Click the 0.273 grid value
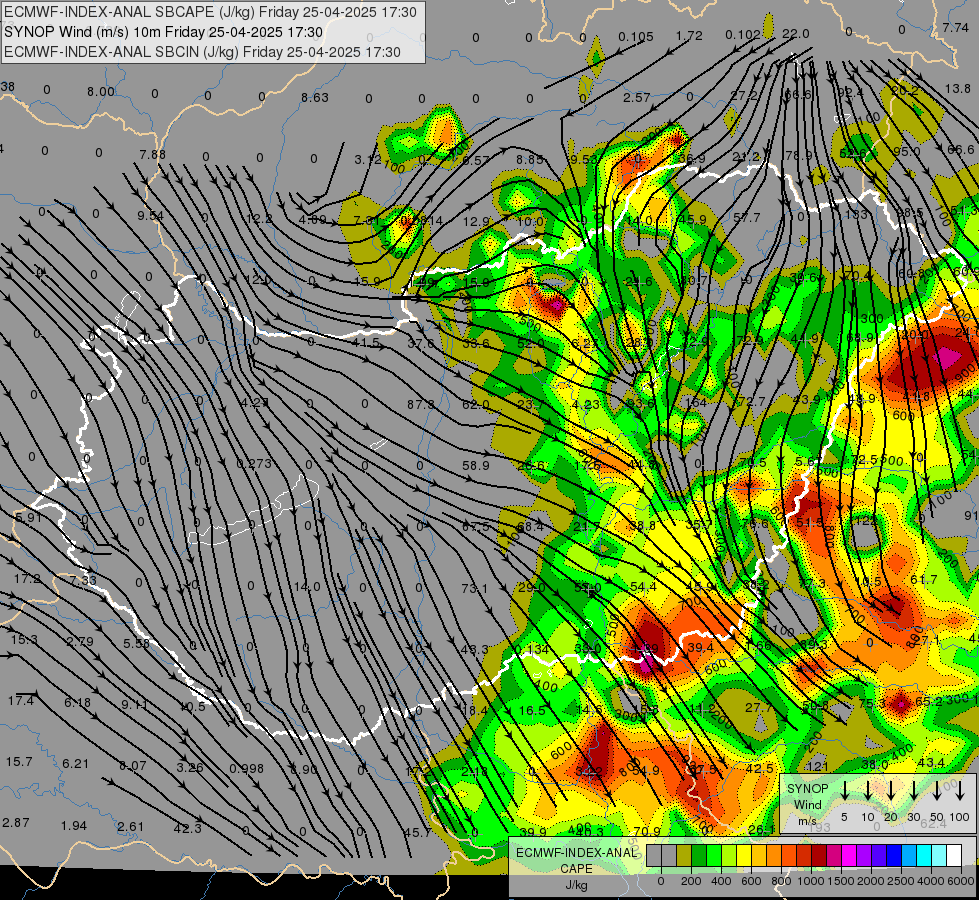Image resolution: width=979 pixels, height=900 pixels. coord(254,463)
